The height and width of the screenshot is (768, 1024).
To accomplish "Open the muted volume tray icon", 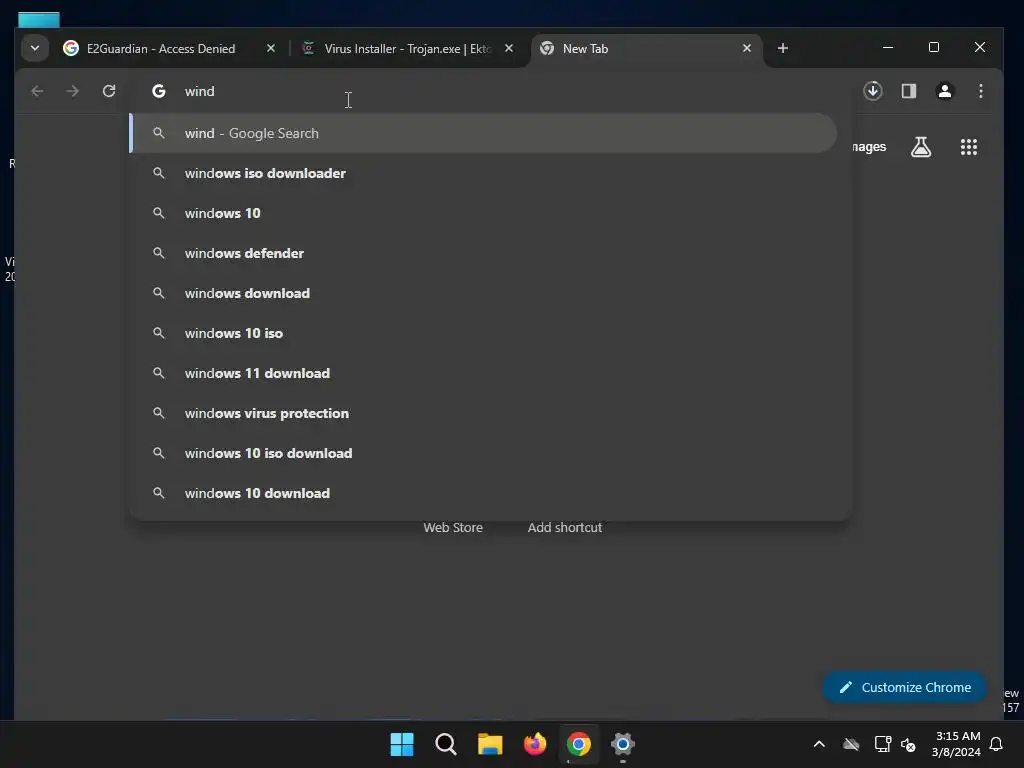I will tap(908, 744).
